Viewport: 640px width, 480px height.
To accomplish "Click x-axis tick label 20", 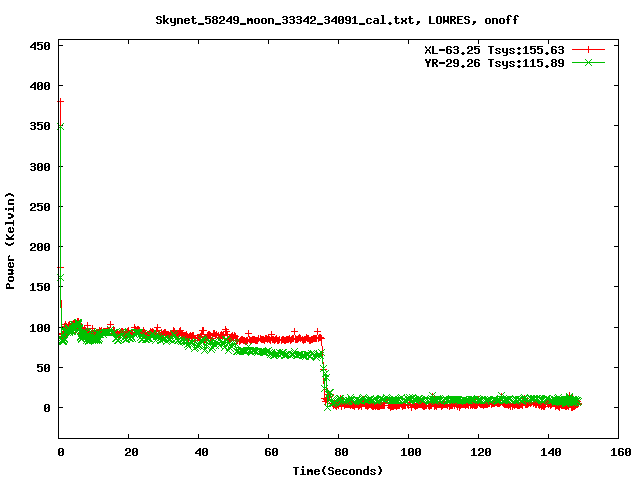I will (131, 452).
